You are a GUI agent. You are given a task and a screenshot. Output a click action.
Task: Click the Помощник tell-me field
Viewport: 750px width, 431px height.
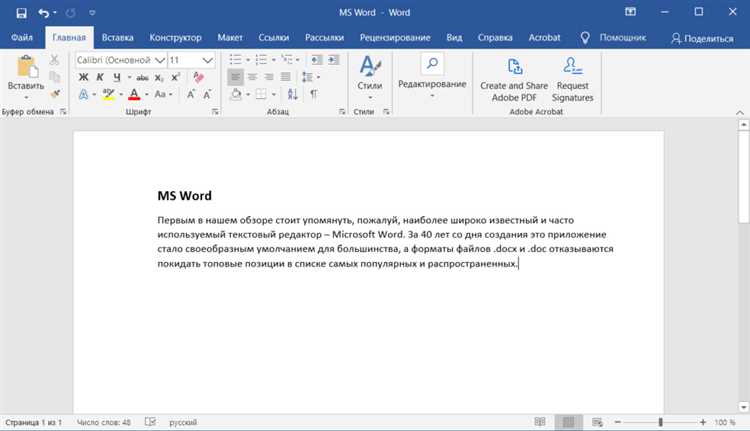point(622,37)
